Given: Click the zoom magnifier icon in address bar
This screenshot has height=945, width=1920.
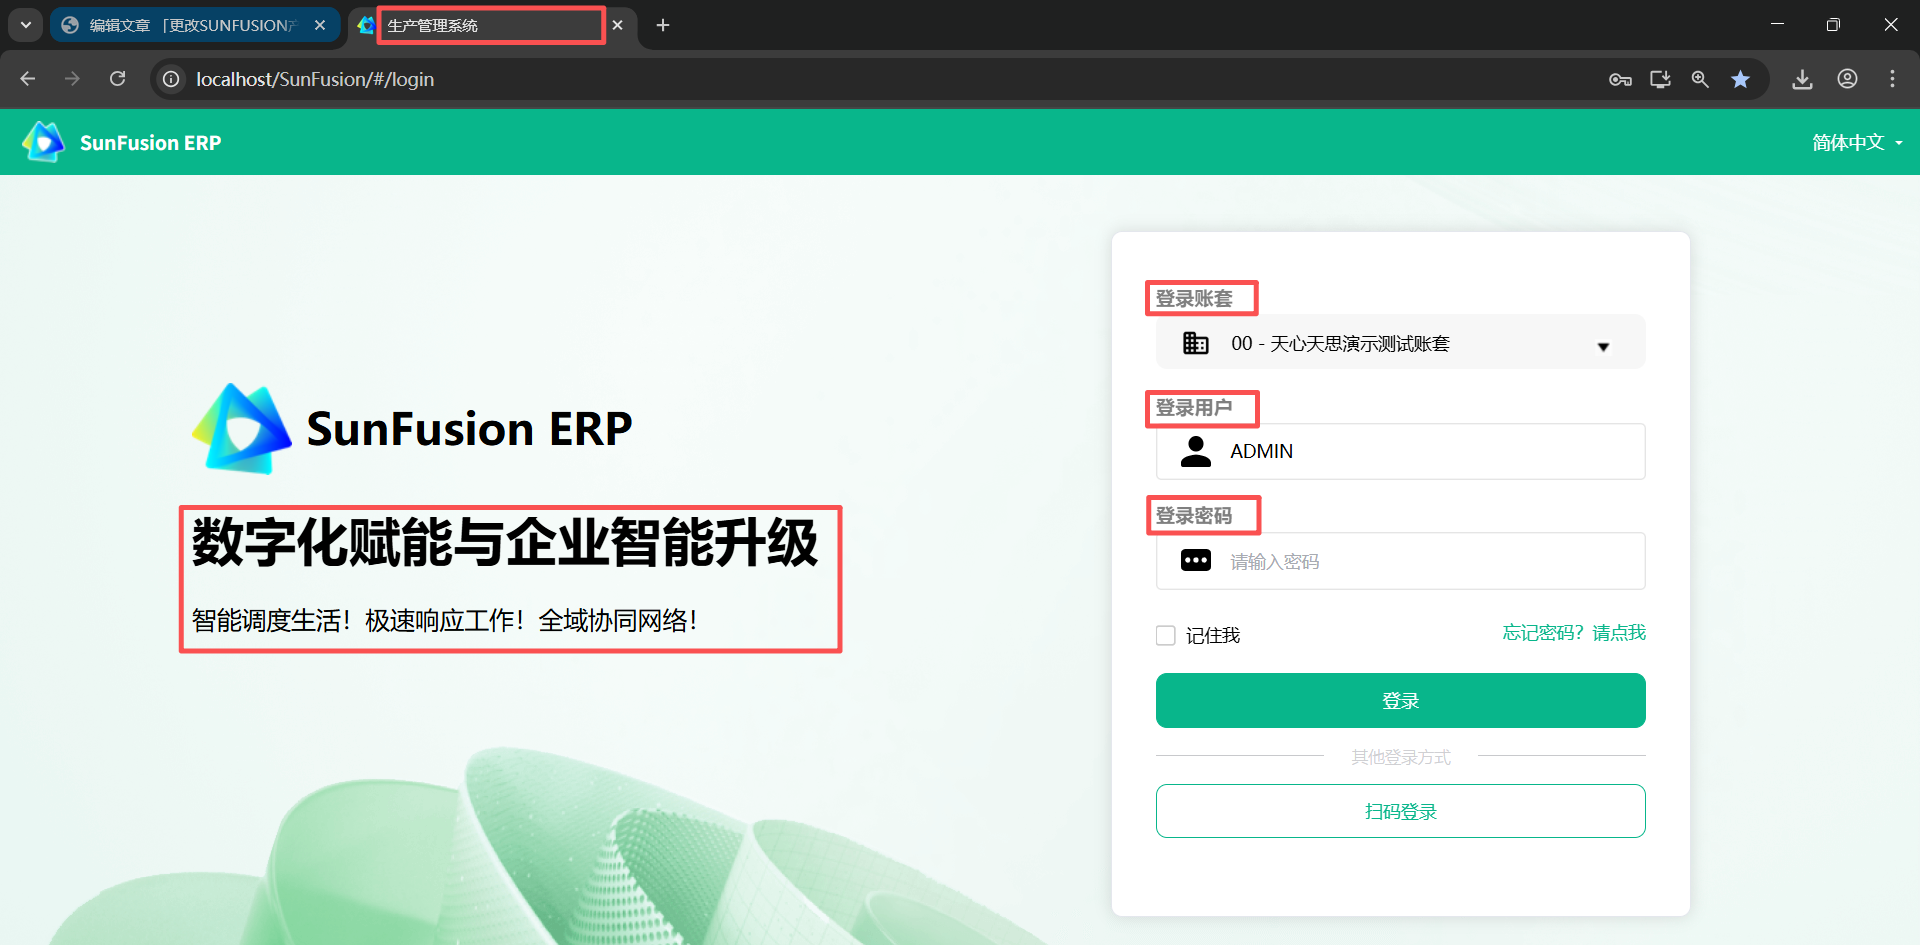Looking at the screenshot, I should click(1700, 80).
